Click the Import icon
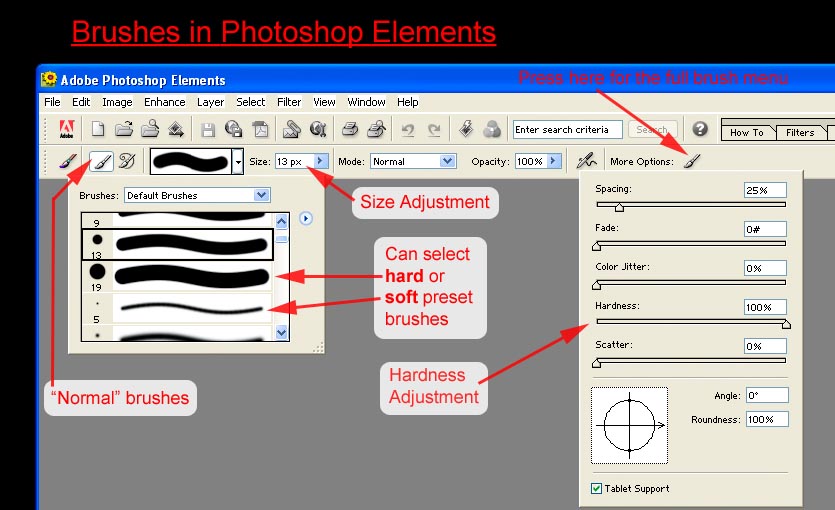Screen dimensions: 835x510 176,129
